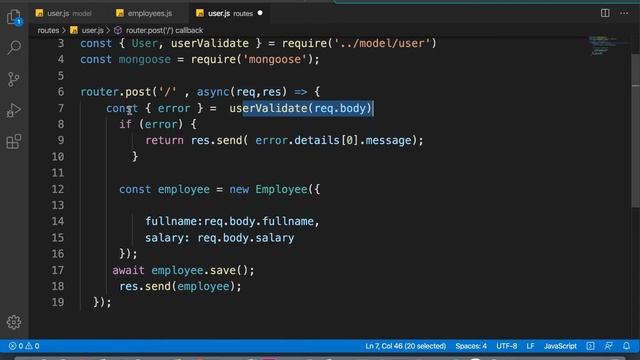The height and width of the screenshot is (360, 640).
Task: Open the Manage gear menu
Action: 13,322
